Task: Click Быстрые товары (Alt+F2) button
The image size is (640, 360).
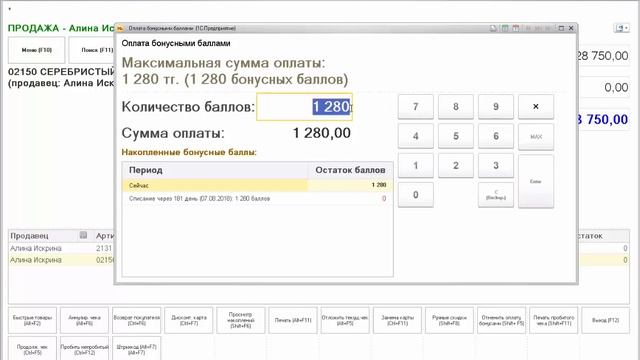Action: coord(32,320)
